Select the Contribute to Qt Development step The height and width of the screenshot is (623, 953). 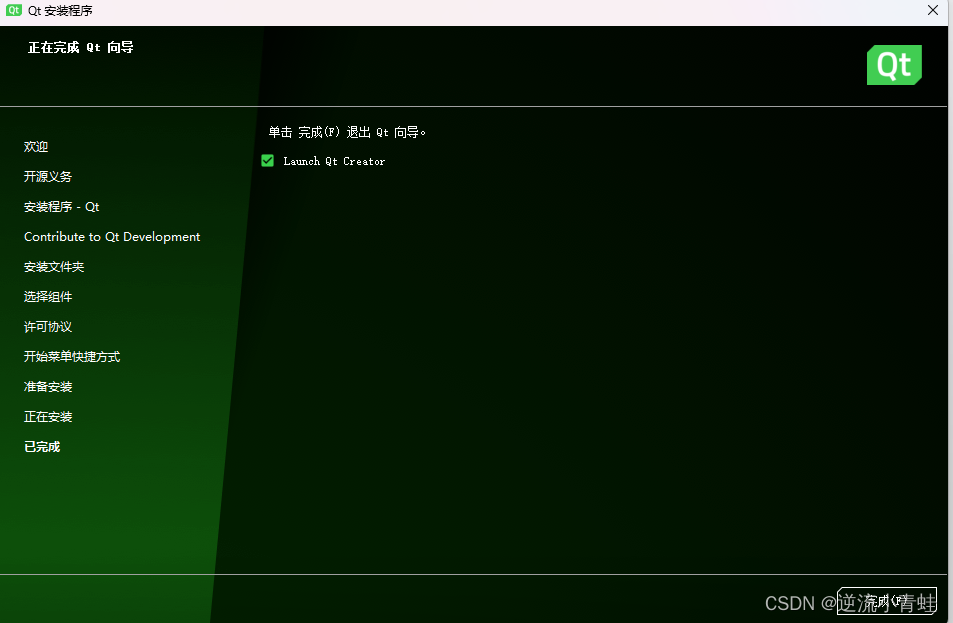click(112, 236)
